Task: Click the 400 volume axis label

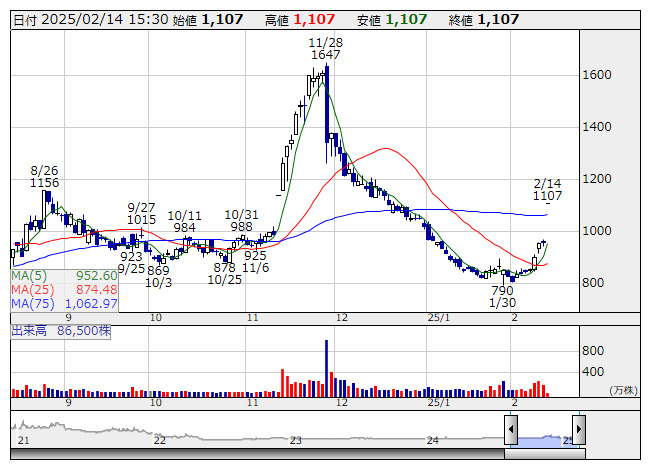Action: click(593, 372)
